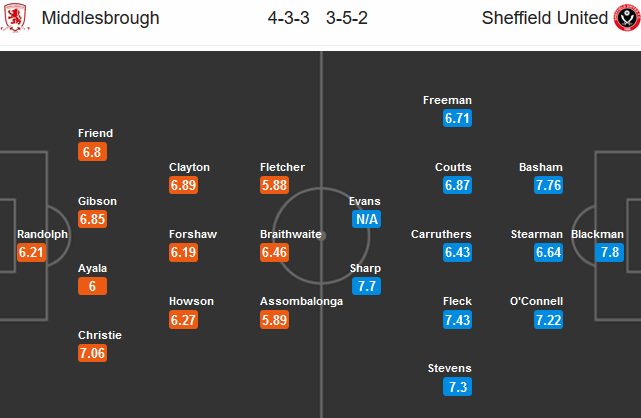Select Sharp's 7.7 rating badge
The width and height of the screenshot is (641, 418).
pyautogui.click(x=366, y=286)
